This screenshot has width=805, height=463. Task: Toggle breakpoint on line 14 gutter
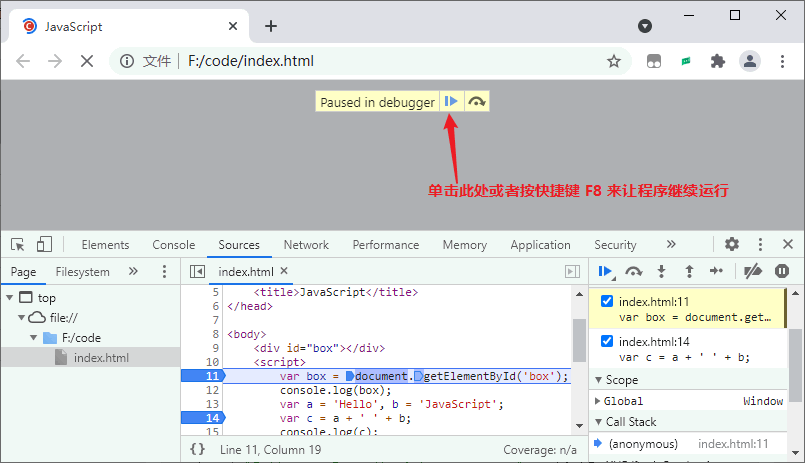tap(204, 418)
